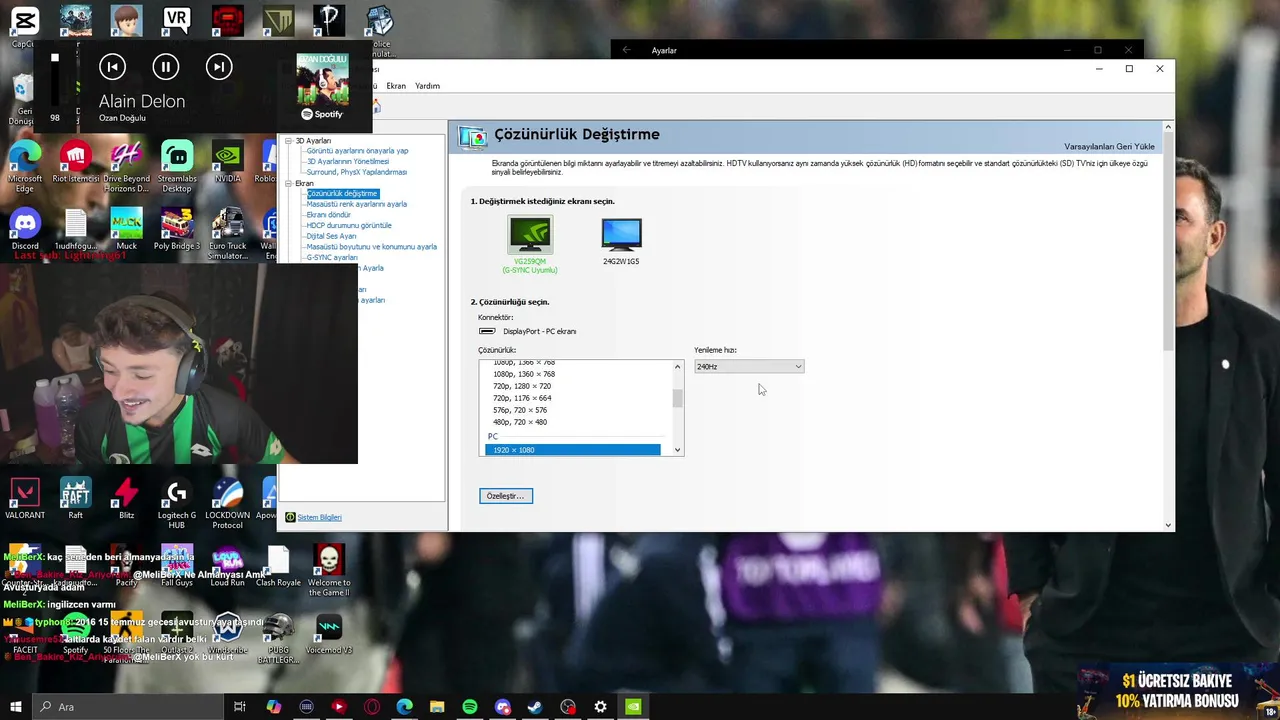
Task: Click the Windows Start button
Action: click(x=16, y=707)
